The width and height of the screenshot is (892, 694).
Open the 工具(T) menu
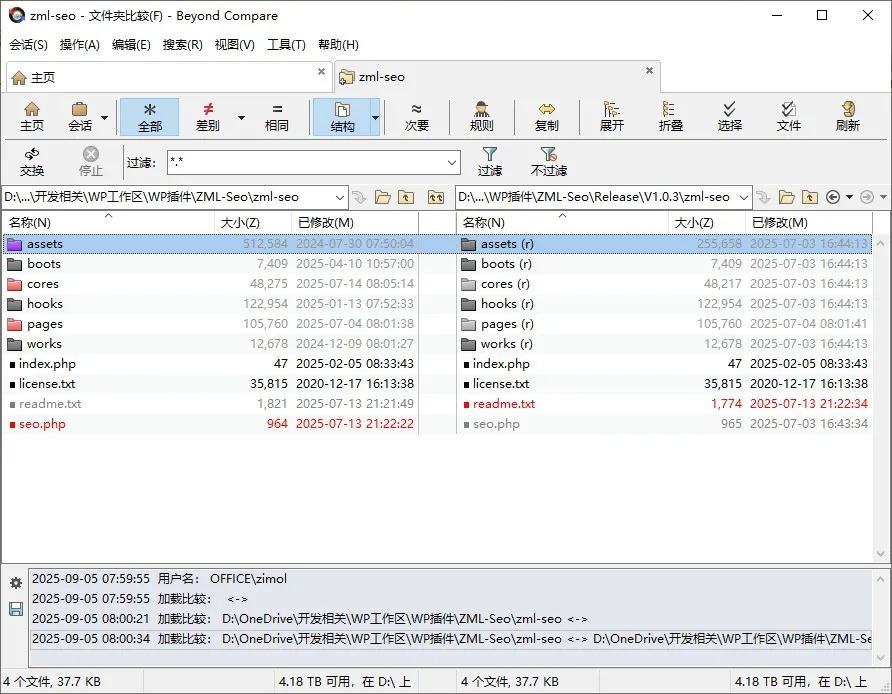click(286, 44)
